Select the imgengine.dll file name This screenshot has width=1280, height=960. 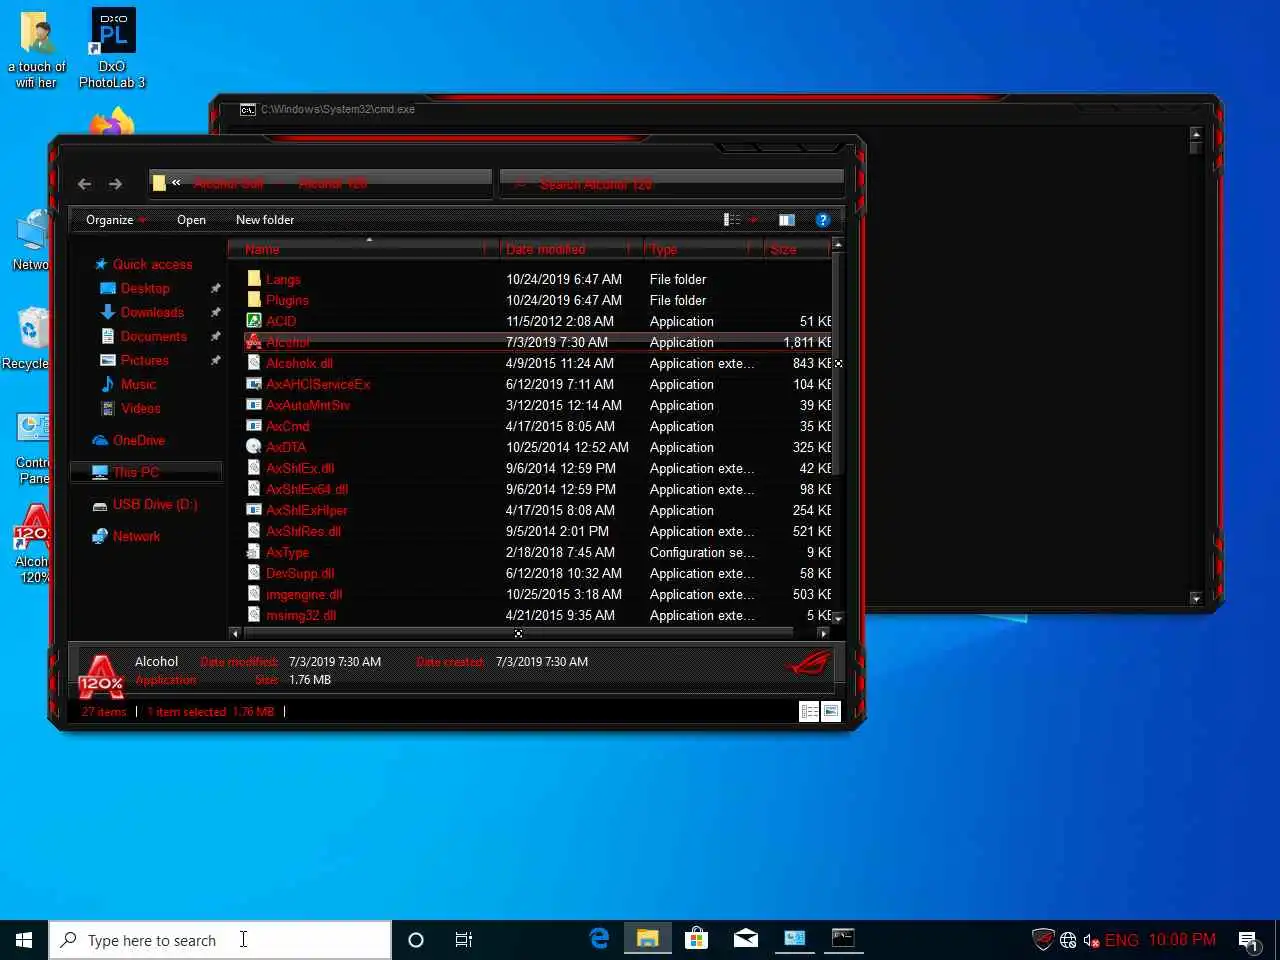[x=304, y=594]
